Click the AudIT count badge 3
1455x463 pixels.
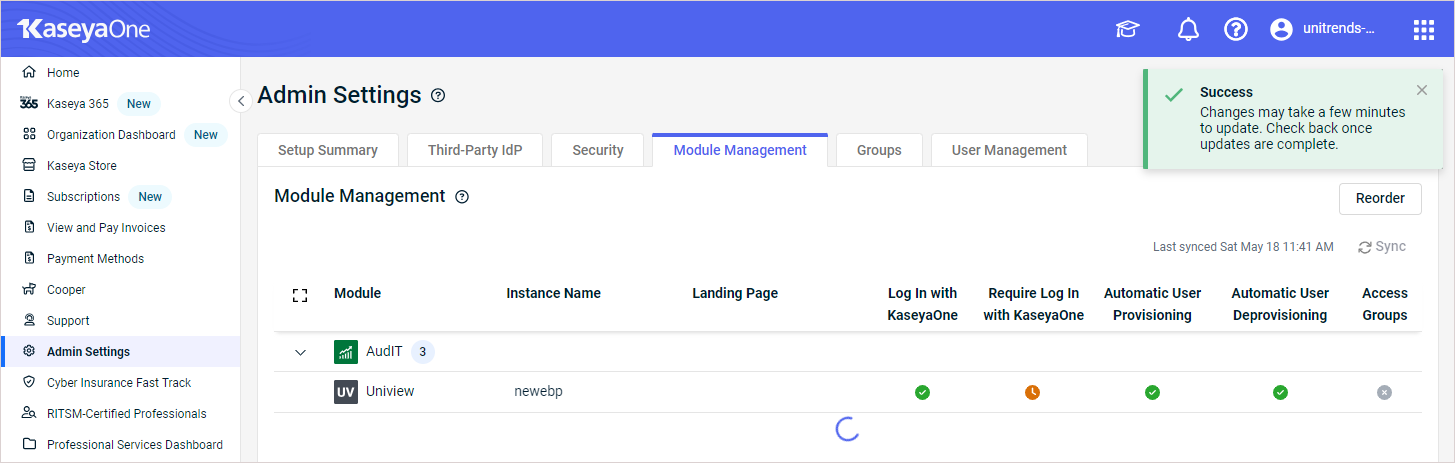click(x=423, y=352)
